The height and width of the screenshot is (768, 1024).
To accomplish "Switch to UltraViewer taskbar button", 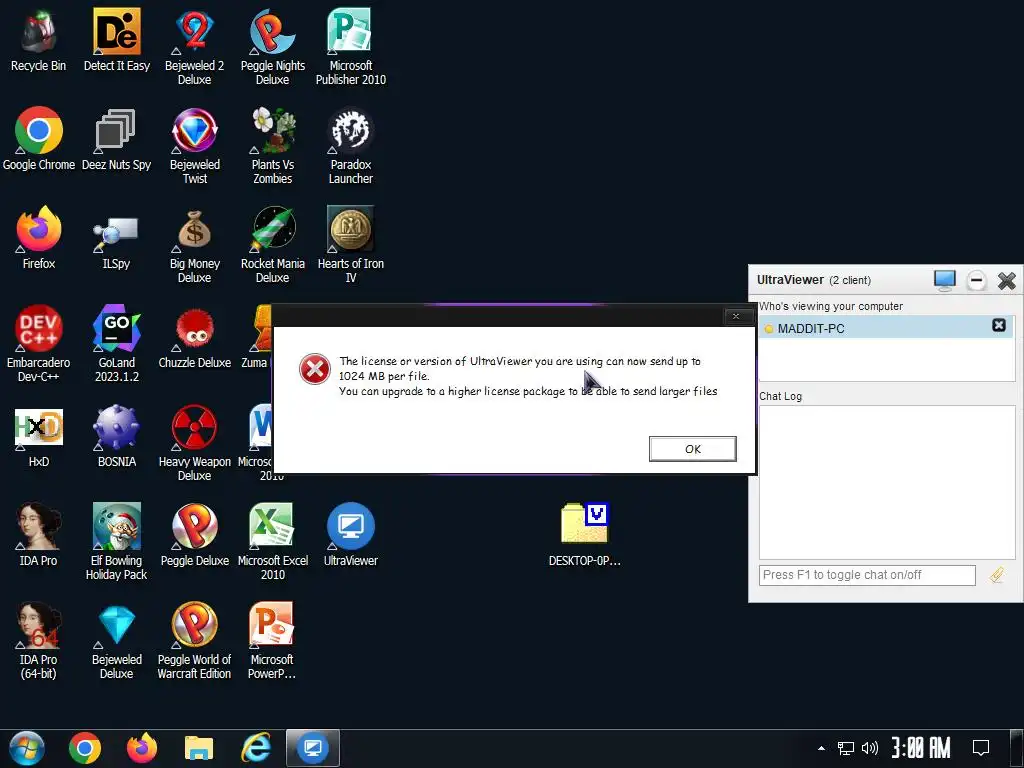I will pos(313,748).
